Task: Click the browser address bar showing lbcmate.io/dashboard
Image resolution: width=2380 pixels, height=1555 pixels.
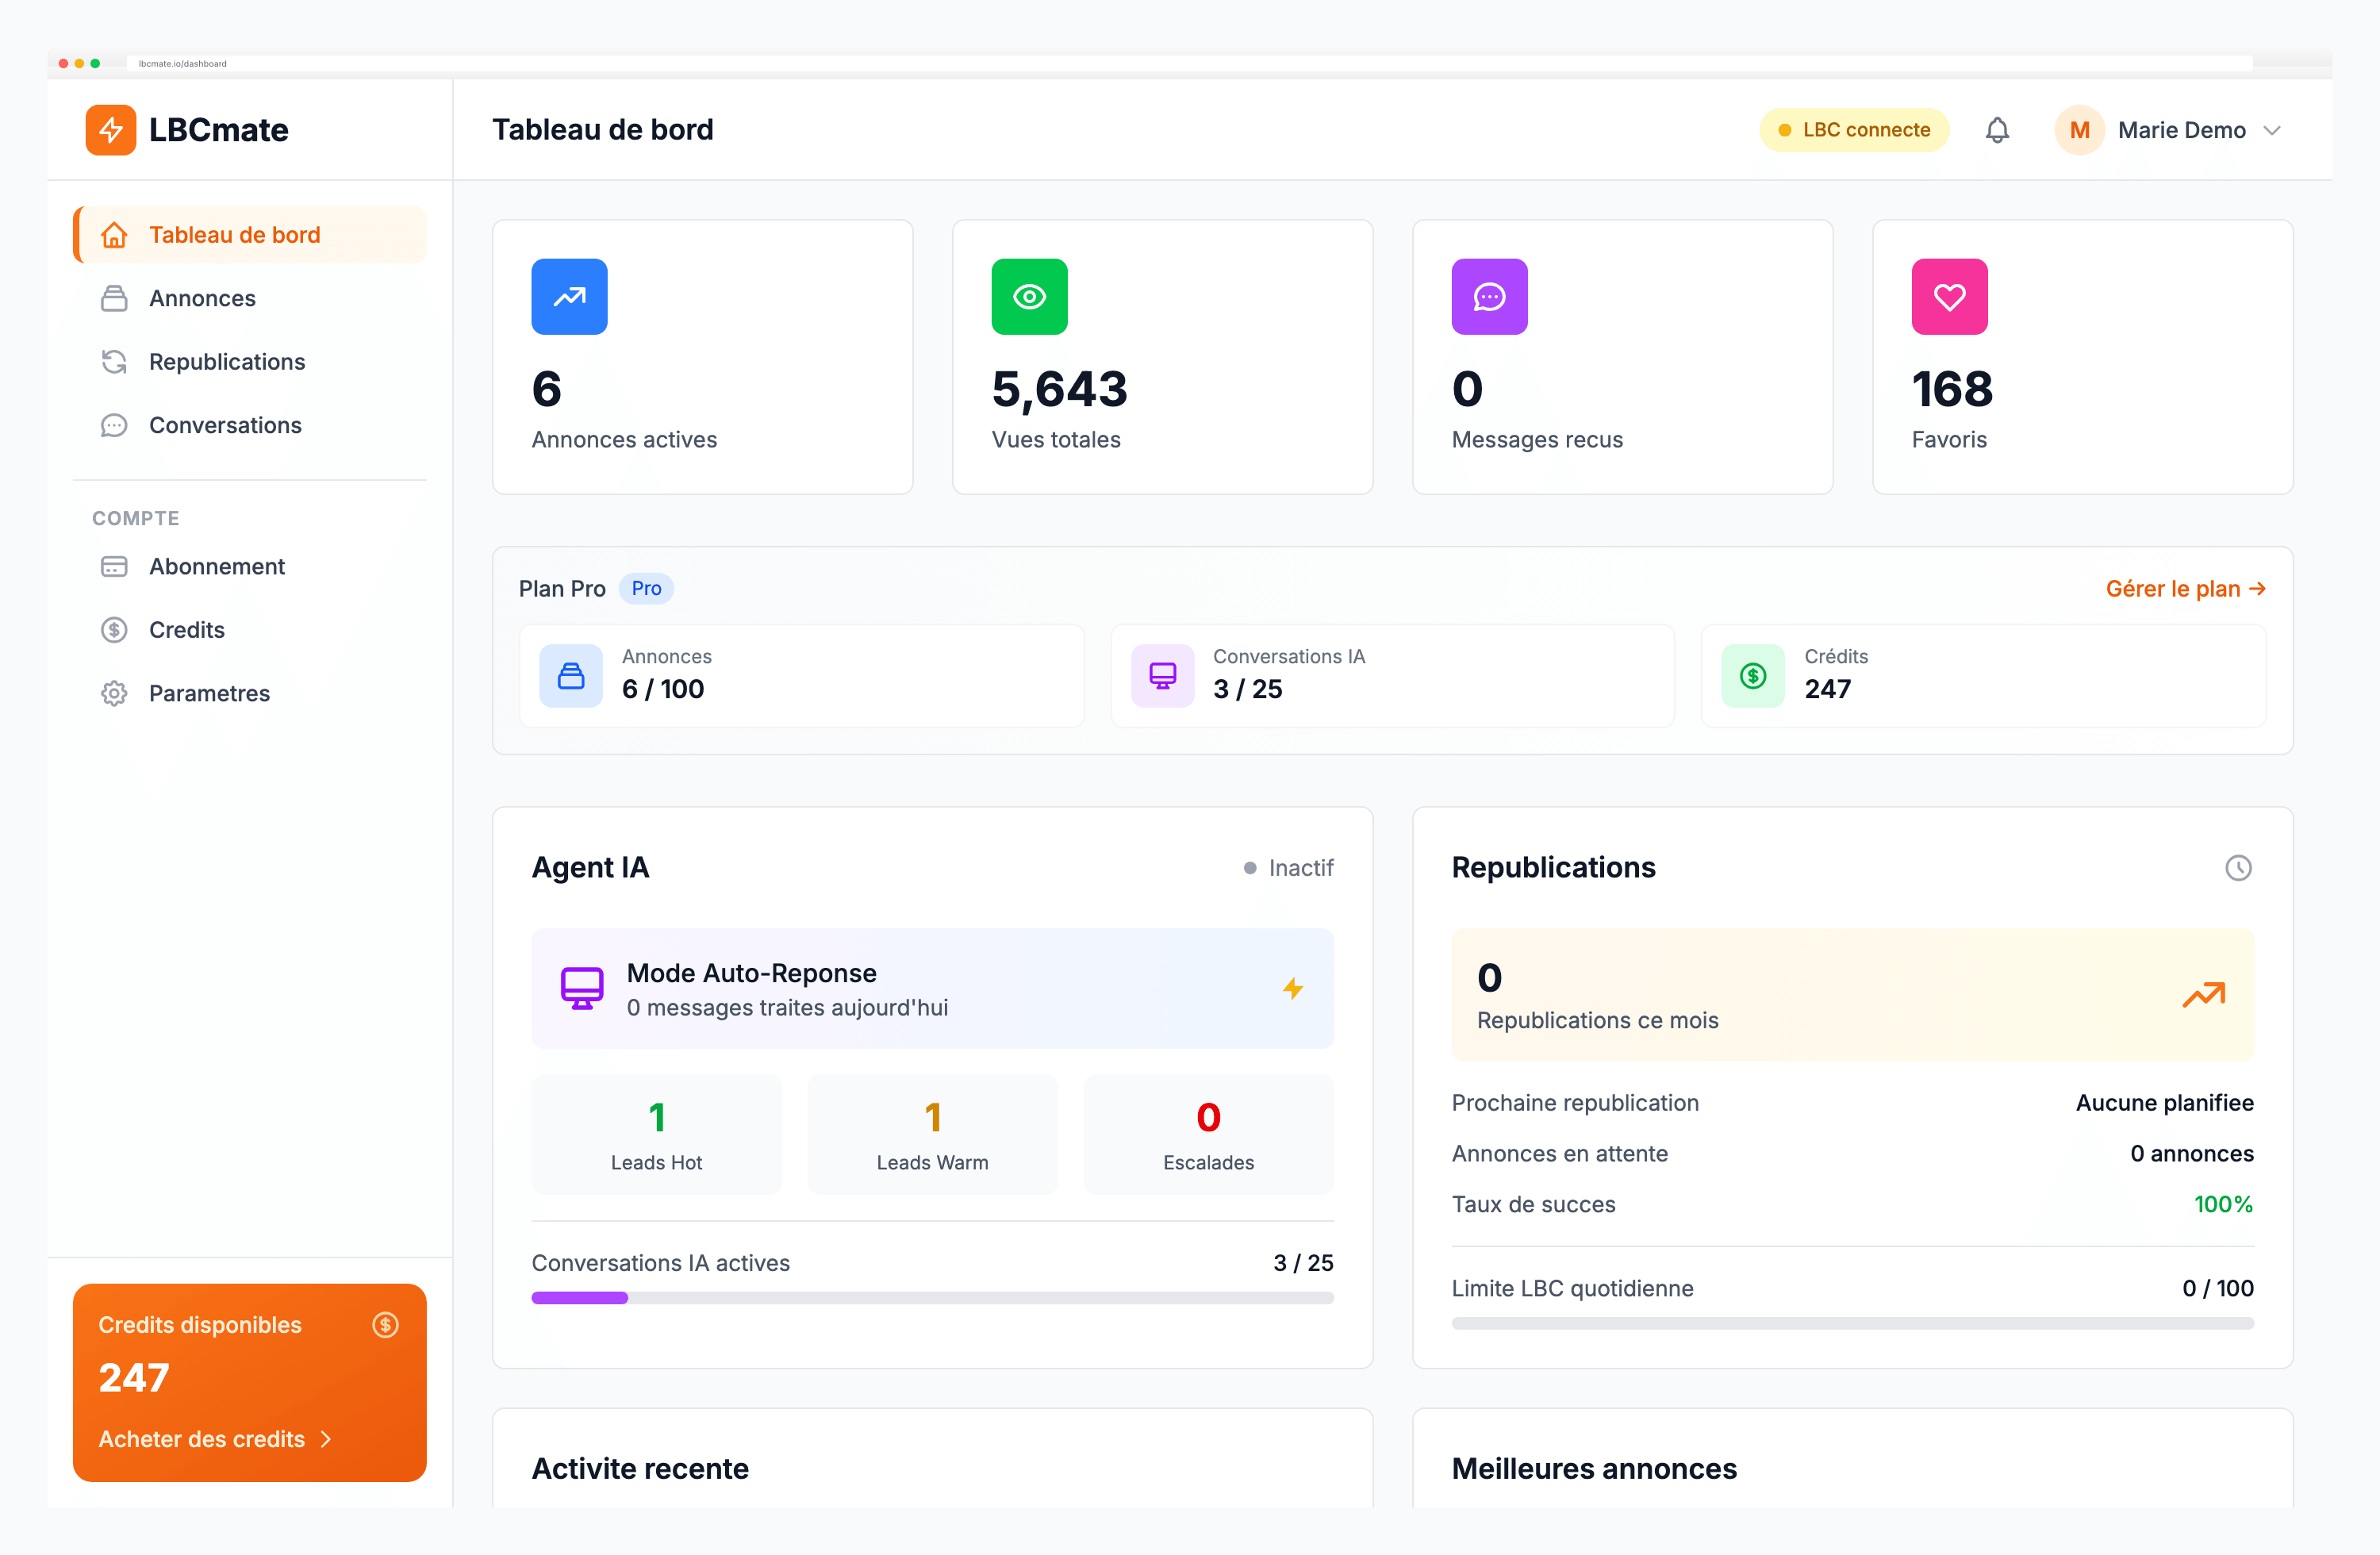Action: 182,63
